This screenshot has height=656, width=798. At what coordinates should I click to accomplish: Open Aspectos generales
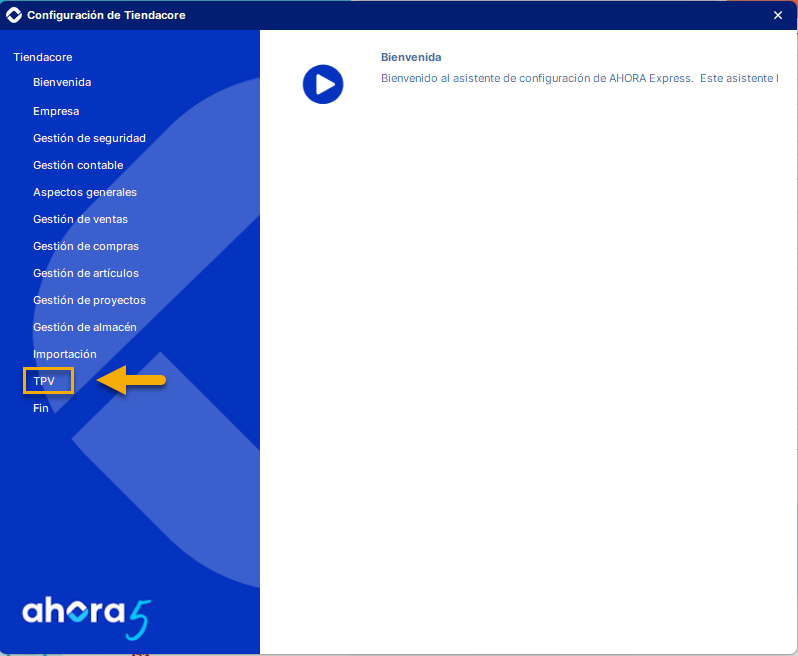85,192
